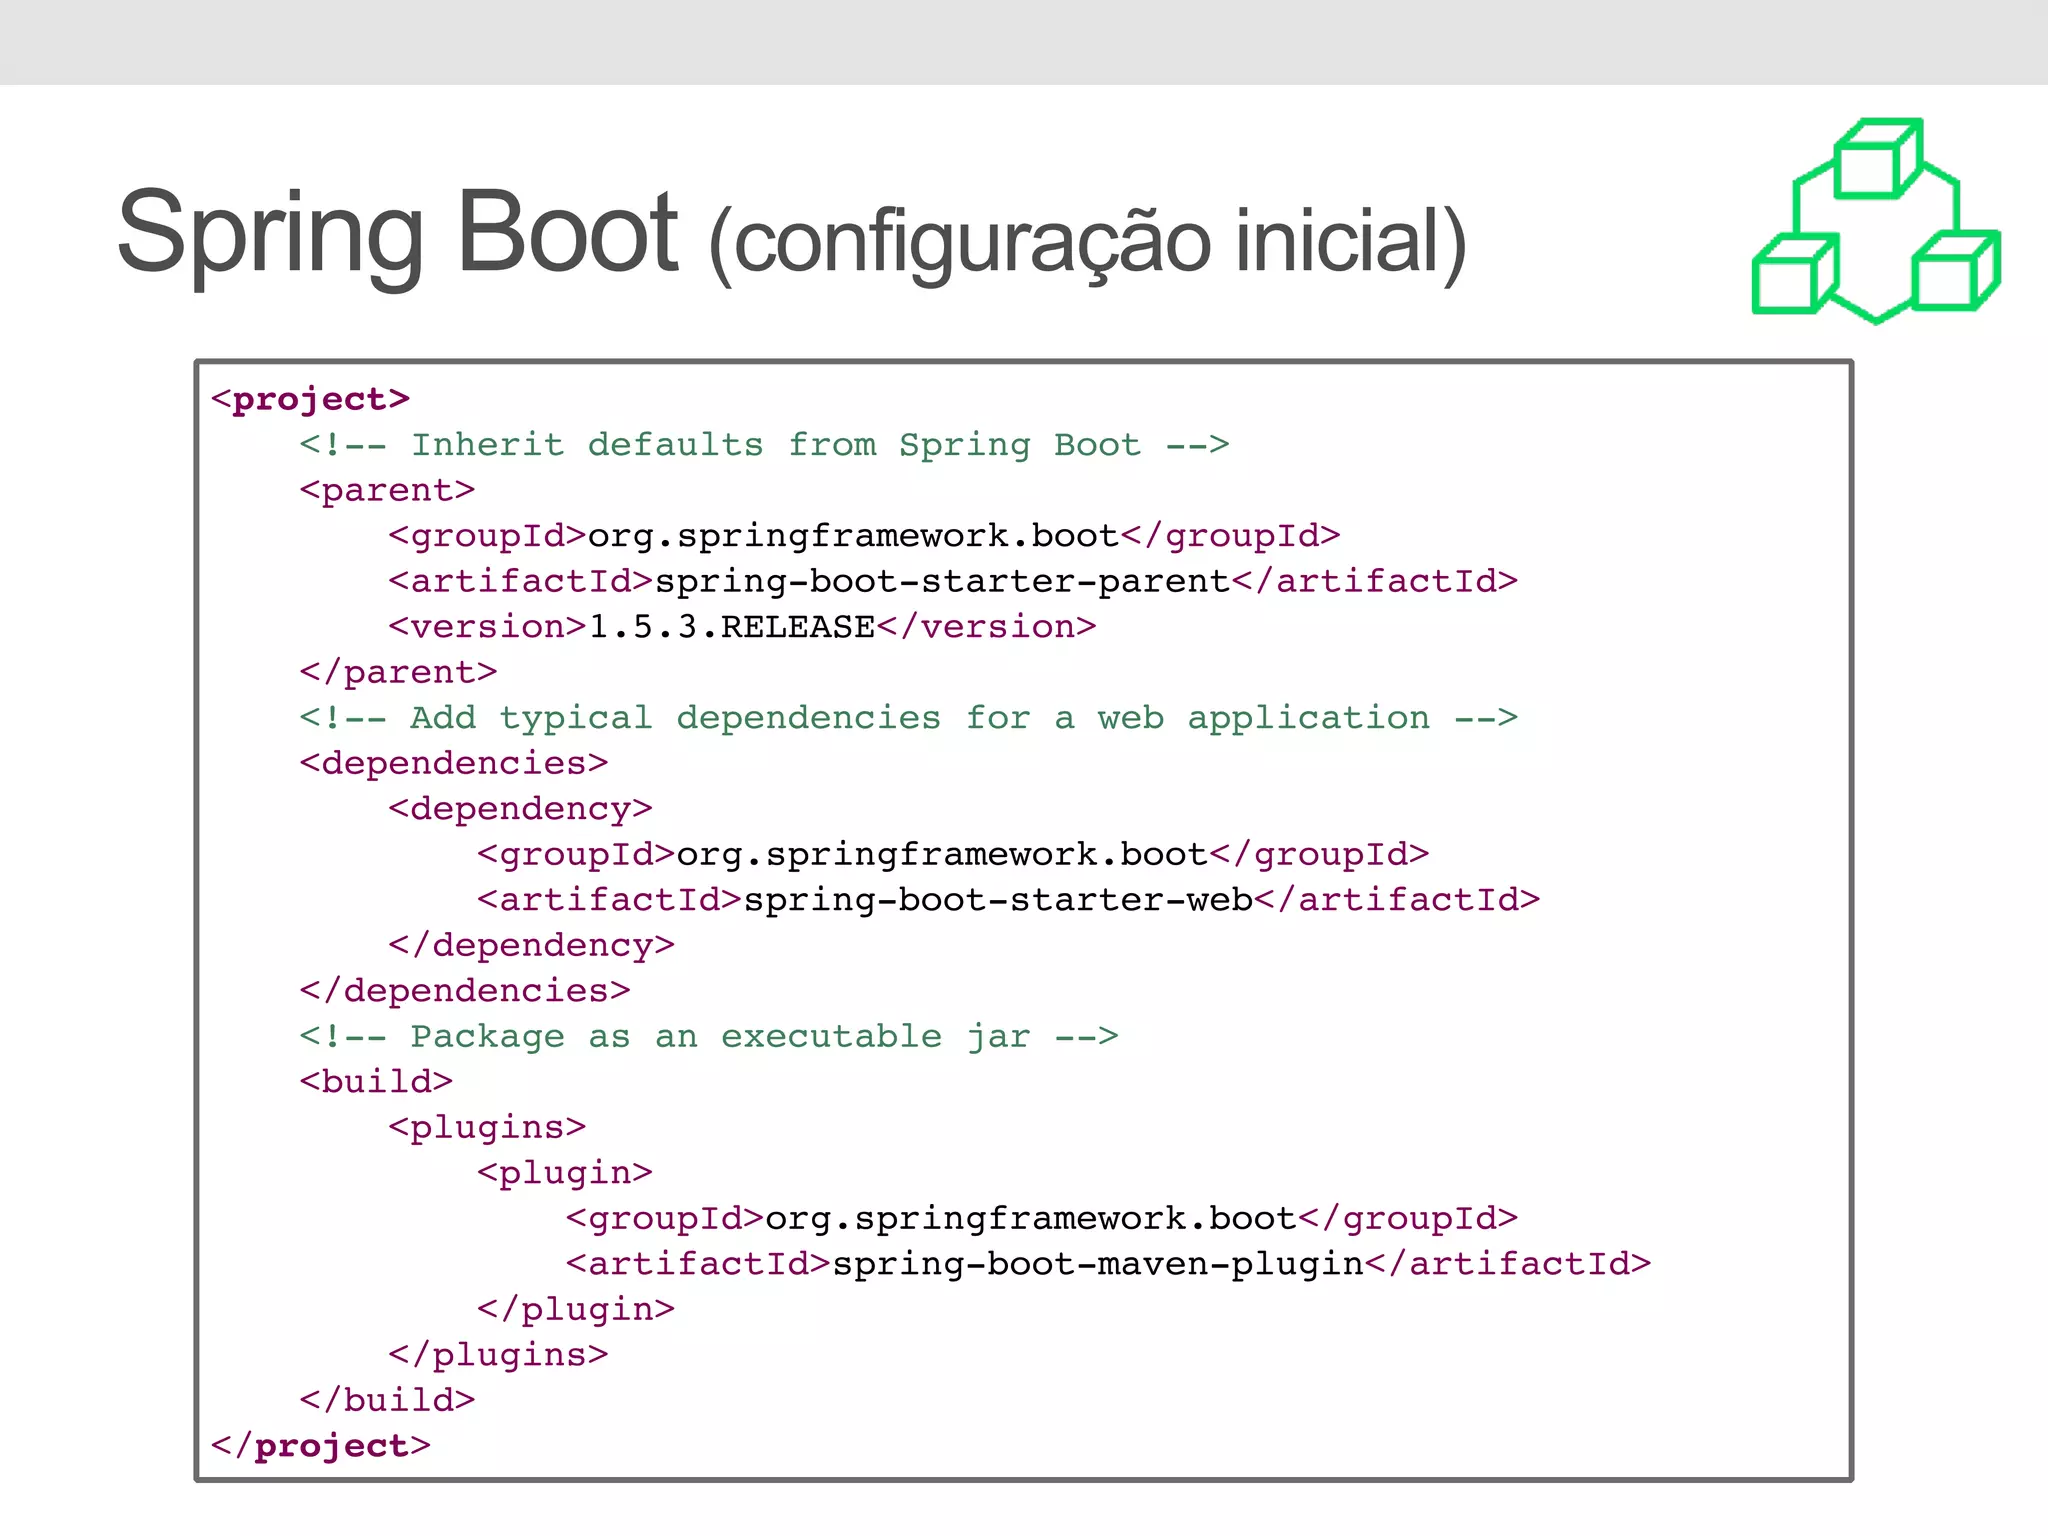Image resolution: width=2048 pixels, height=1536 pixels.
Task: Click comment 'Package as an executable jar'
Action: pos(709,1036)
